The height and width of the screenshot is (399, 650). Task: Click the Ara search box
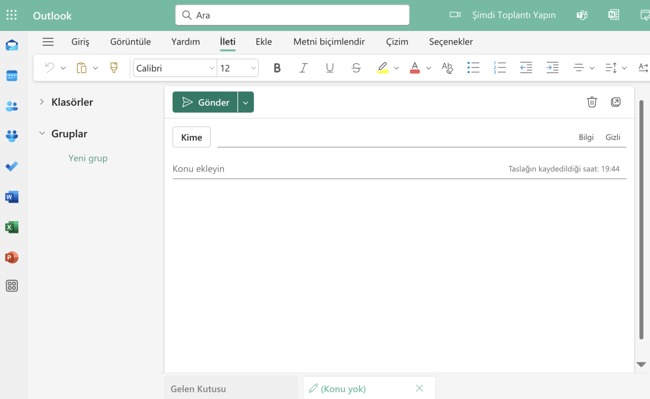coord(292,15)
